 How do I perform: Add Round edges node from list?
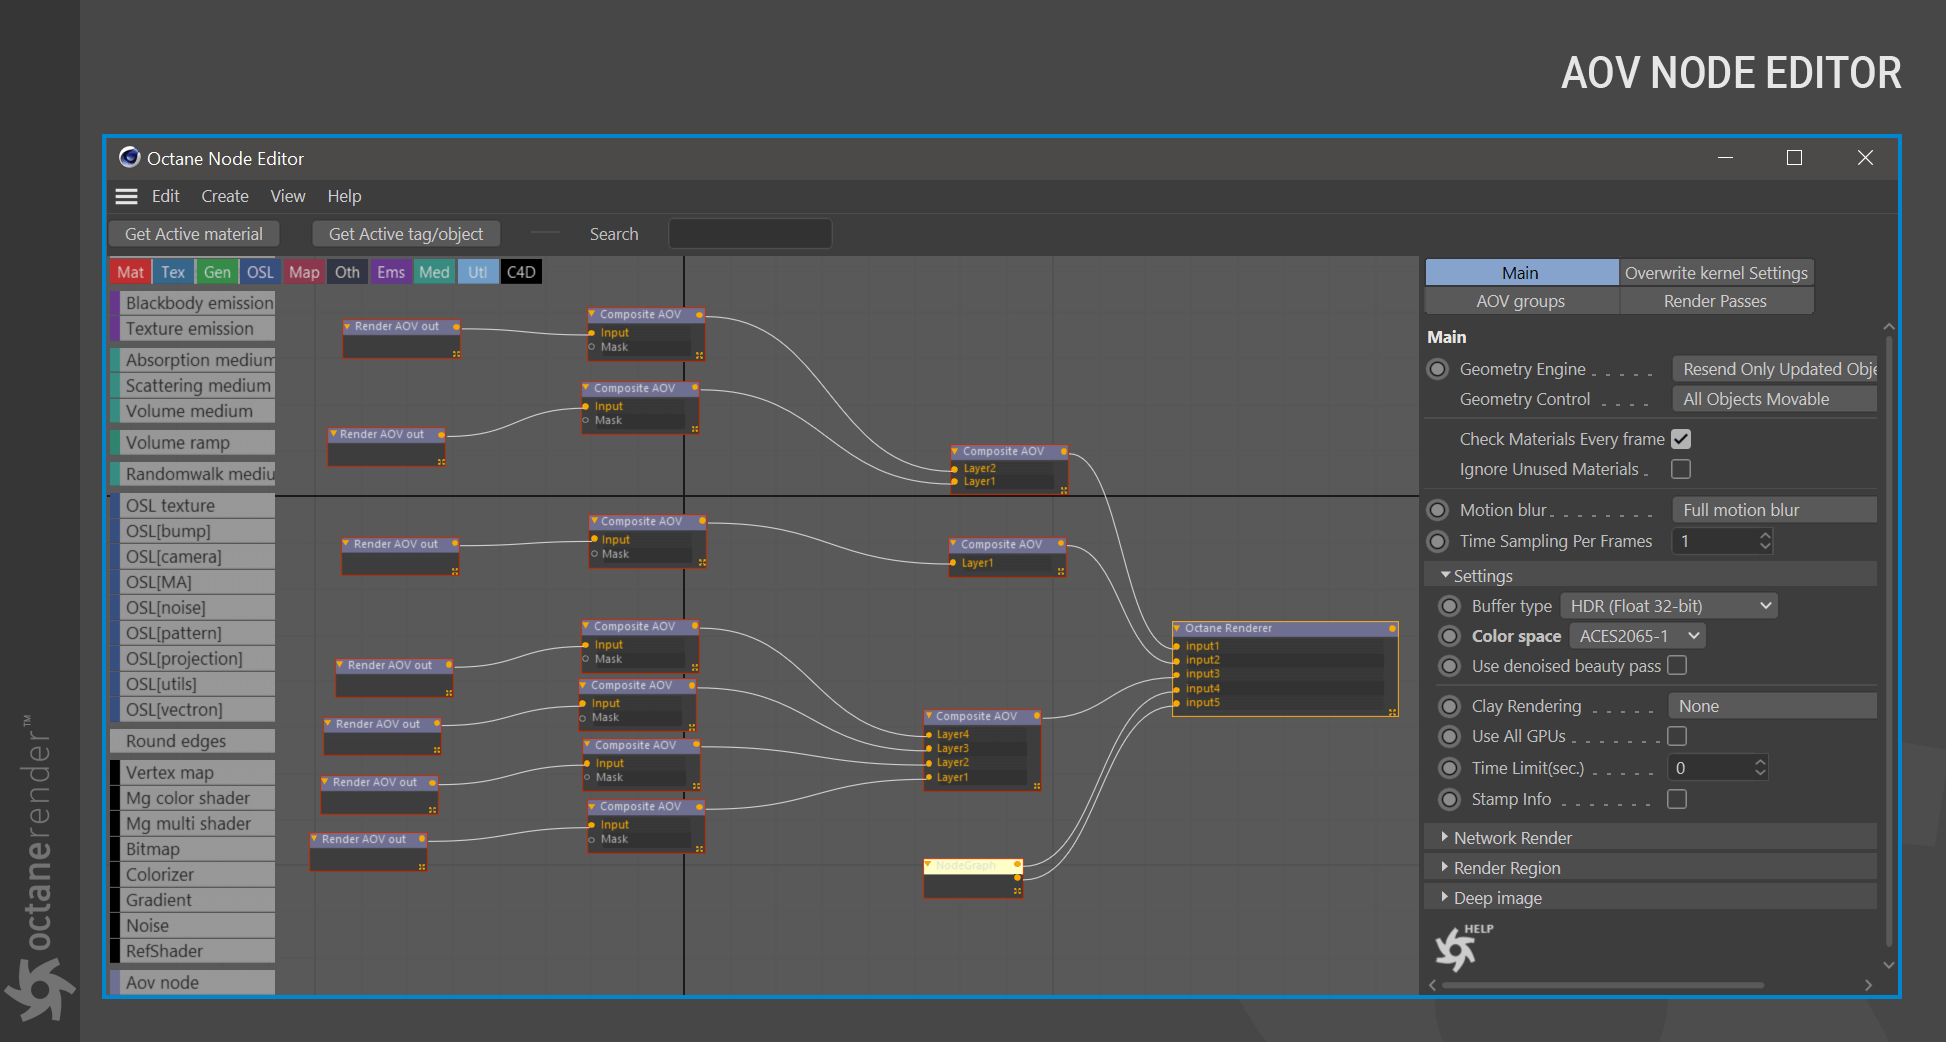tap(193, 741)
